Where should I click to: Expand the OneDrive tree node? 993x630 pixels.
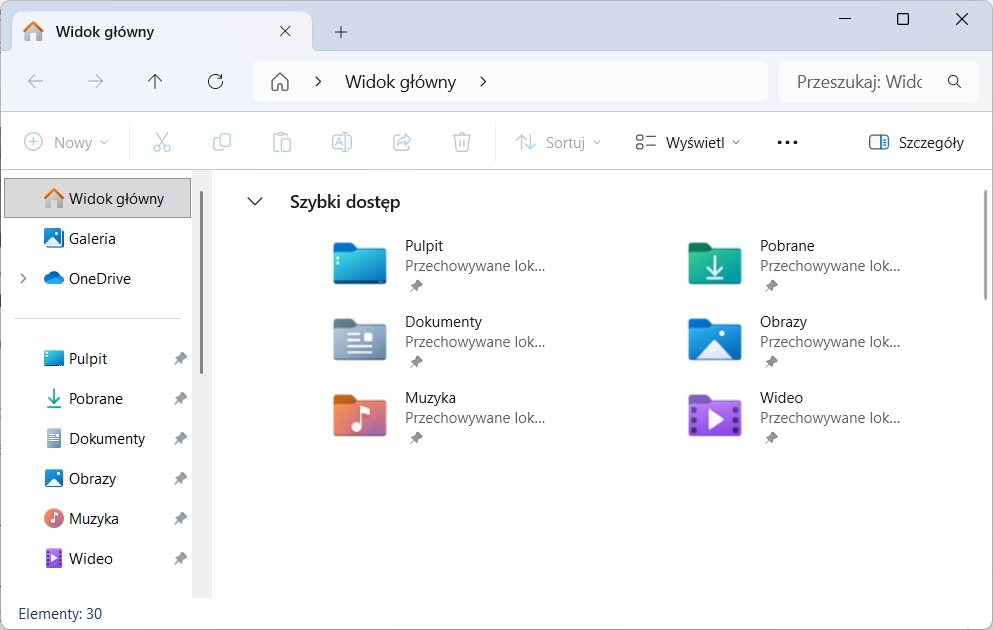[23, 279]
